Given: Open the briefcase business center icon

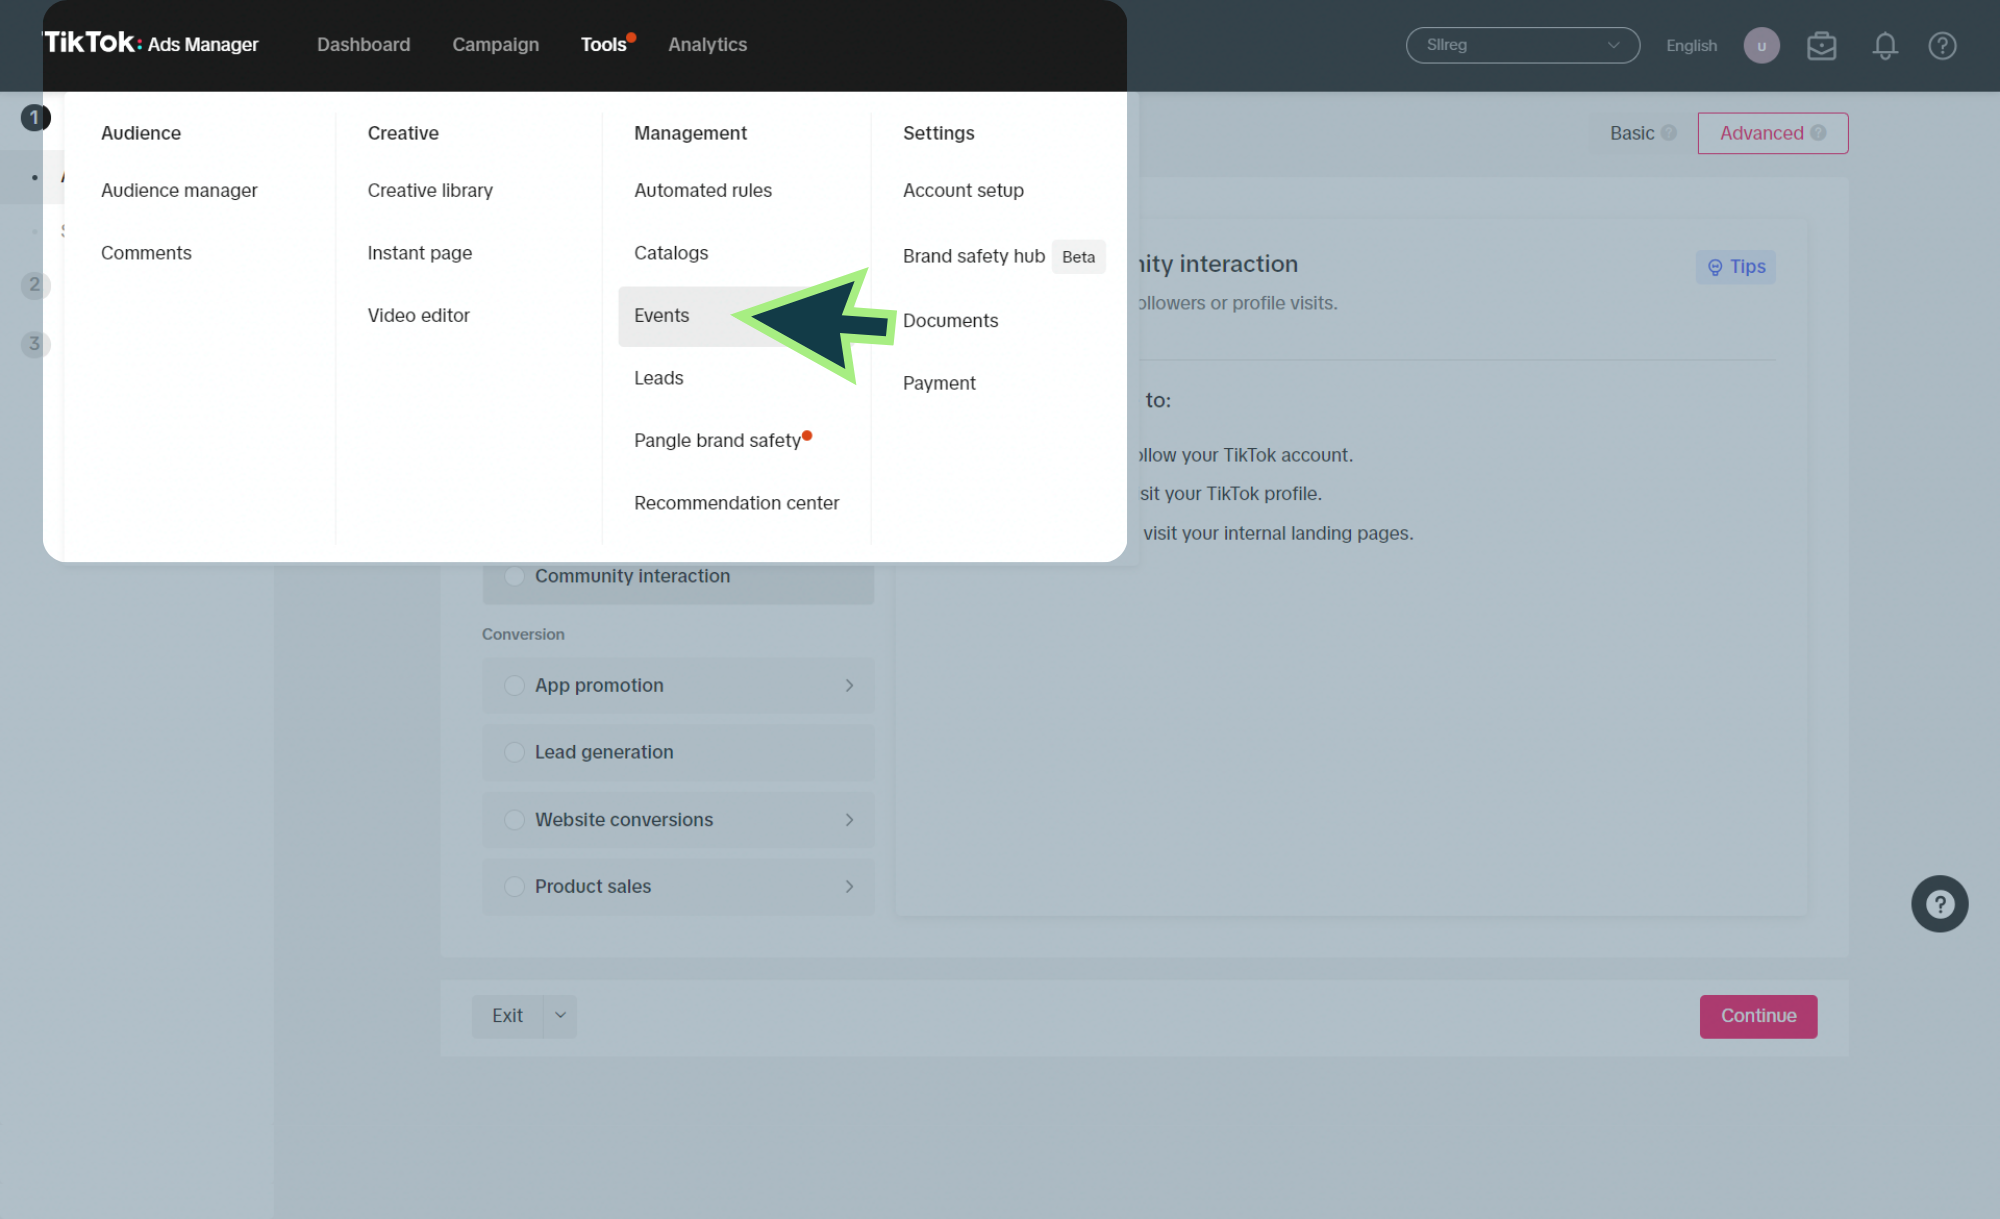Looking at the screenshot, I should click(1821, 45).
